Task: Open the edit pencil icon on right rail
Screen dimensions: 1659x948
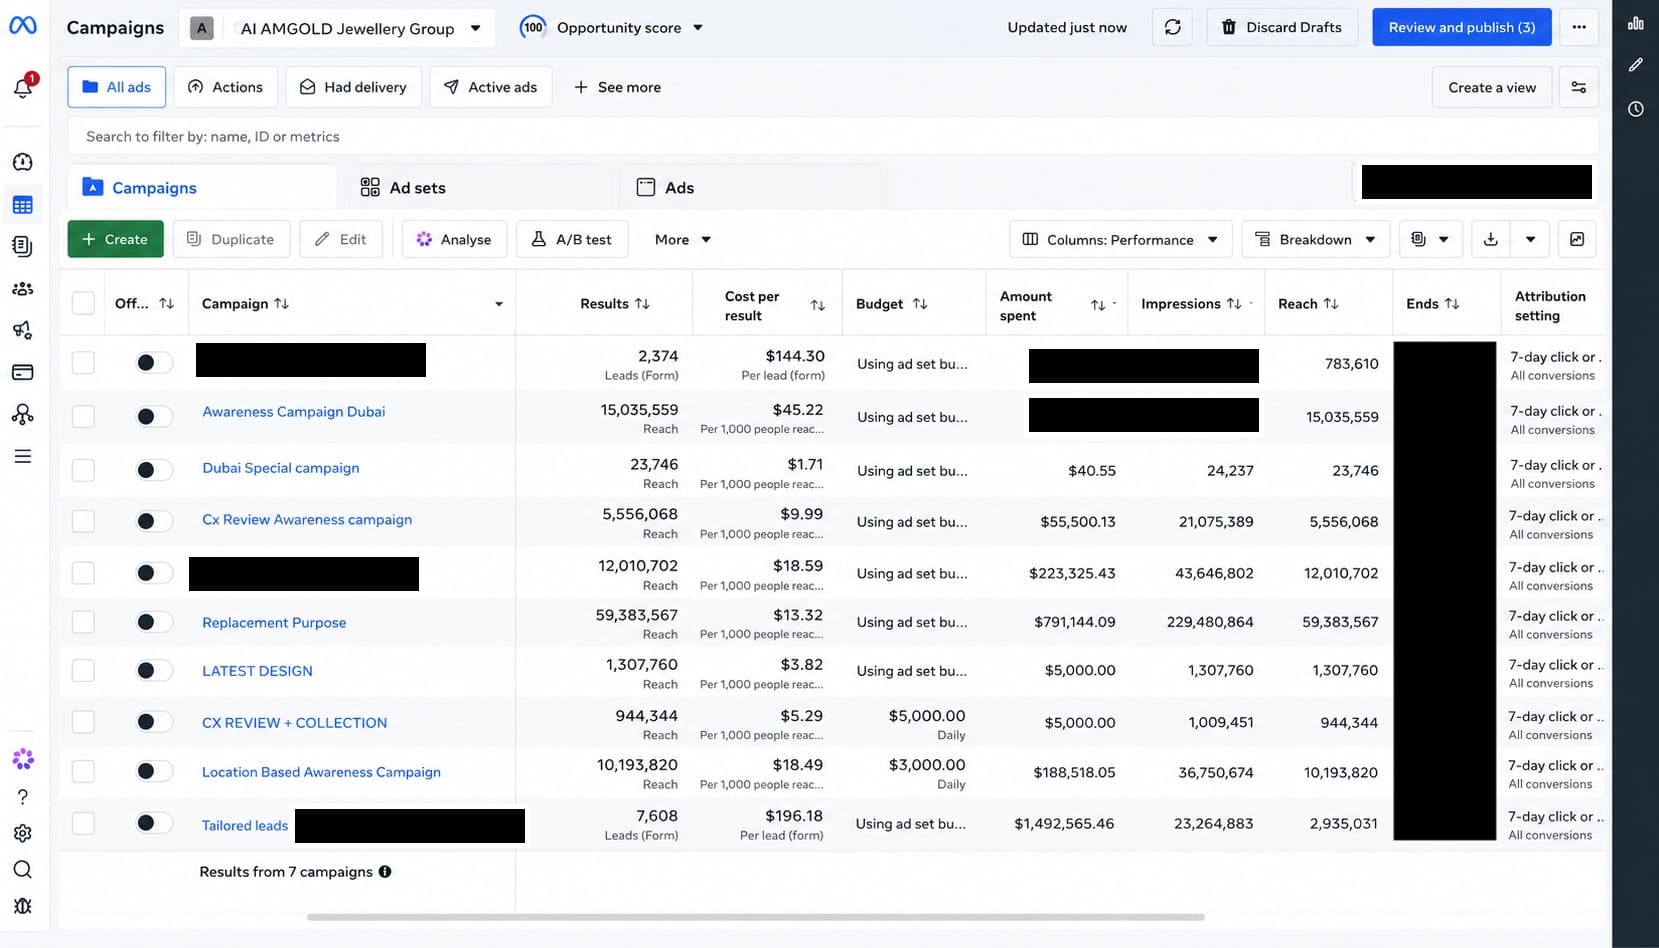Action: [x=1636, y=65]
